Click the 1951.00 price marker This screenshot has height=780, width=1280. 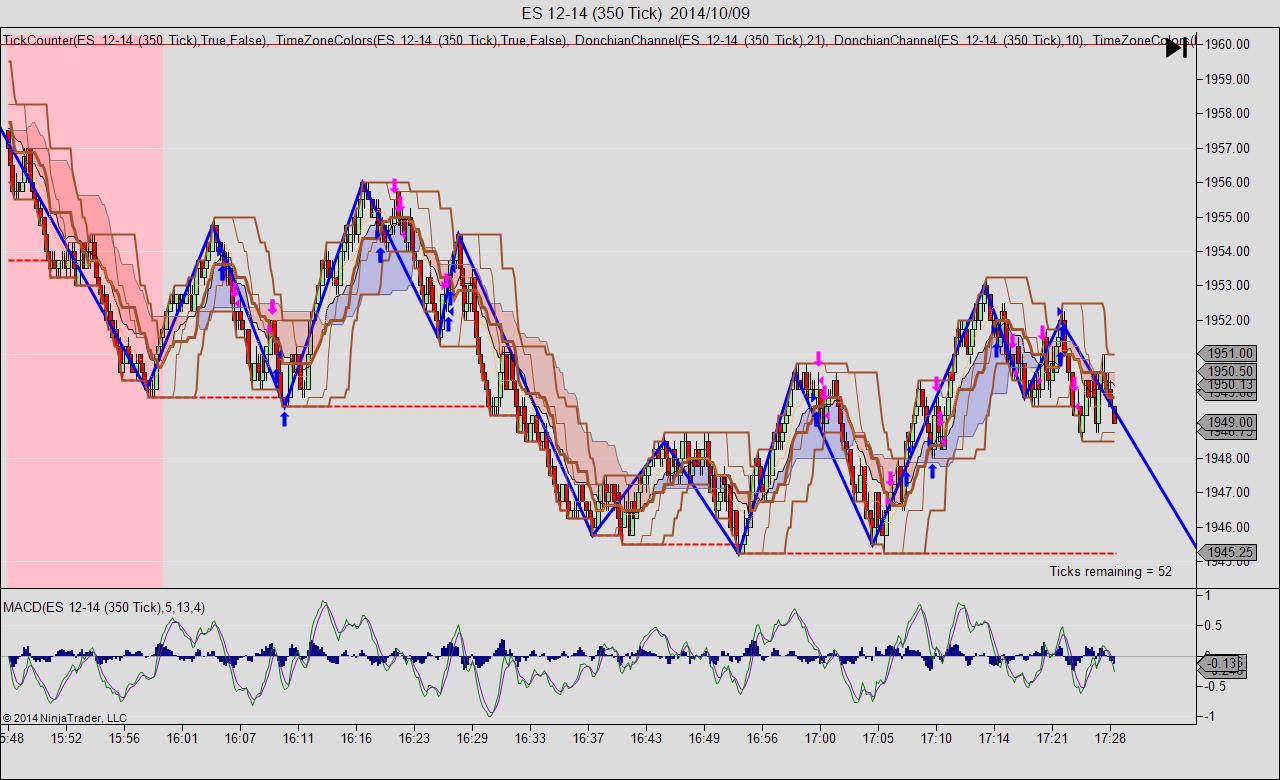1230,353
